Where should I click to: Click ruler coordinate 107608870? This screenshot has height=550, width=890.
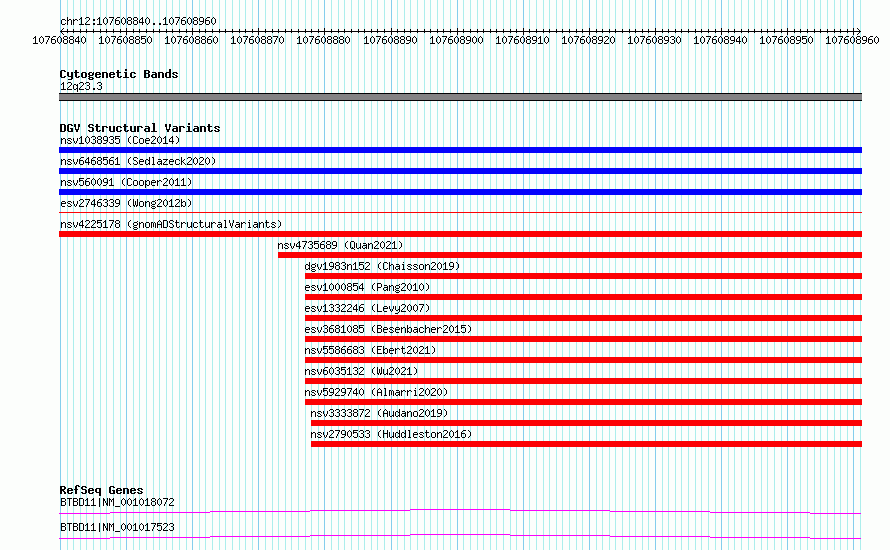pyautogui.click(x=257, y=40)
